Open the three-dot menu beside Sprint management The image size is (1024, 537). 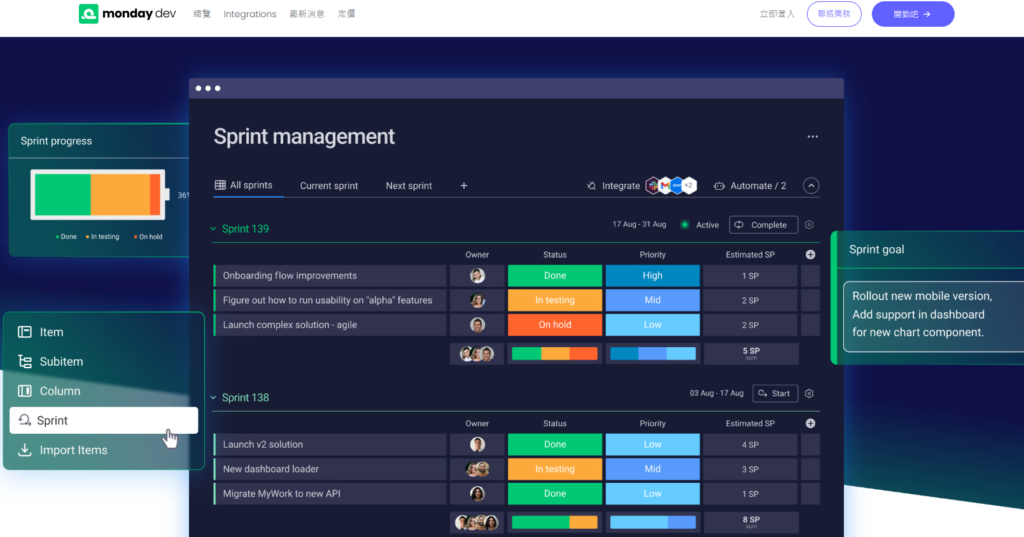pyautogui.click(x=812, y=137)
